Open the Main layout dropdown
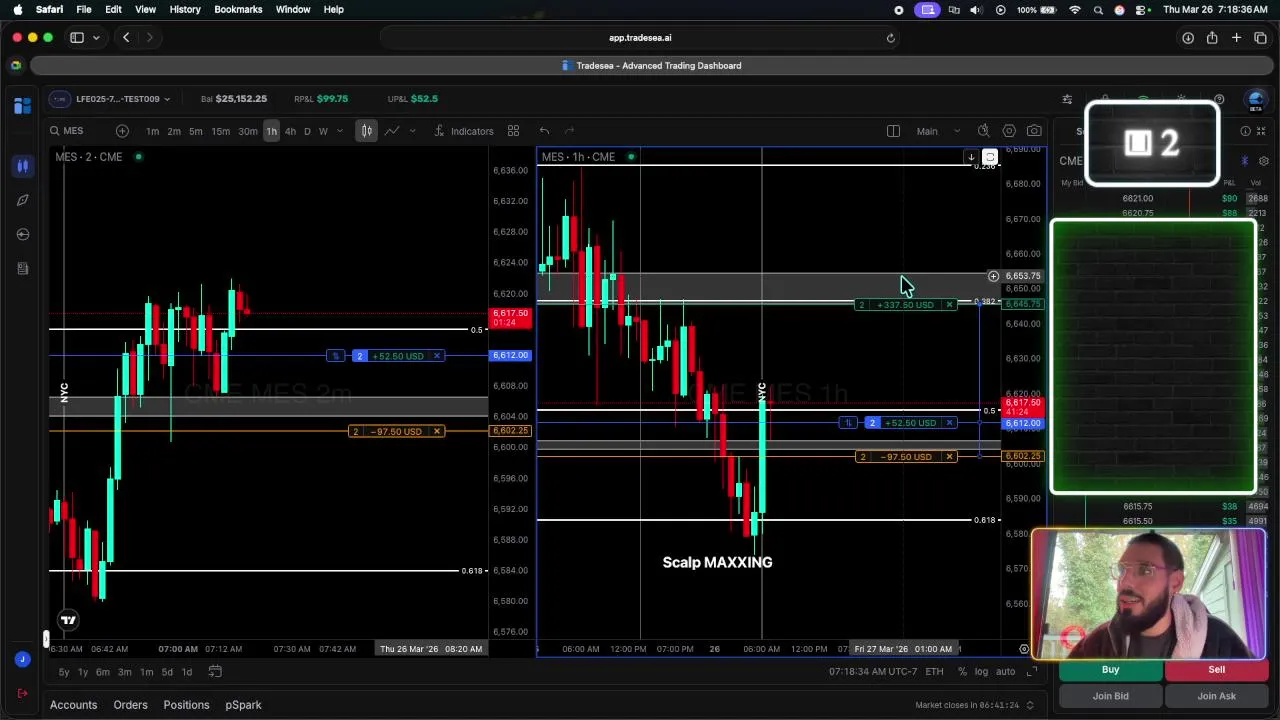1280x720 pixels. (938, 131)
